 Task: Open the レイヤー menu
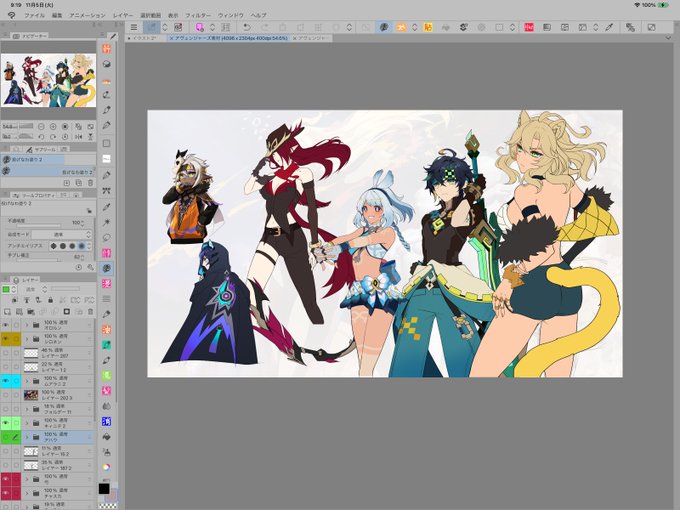coord(123,15)
